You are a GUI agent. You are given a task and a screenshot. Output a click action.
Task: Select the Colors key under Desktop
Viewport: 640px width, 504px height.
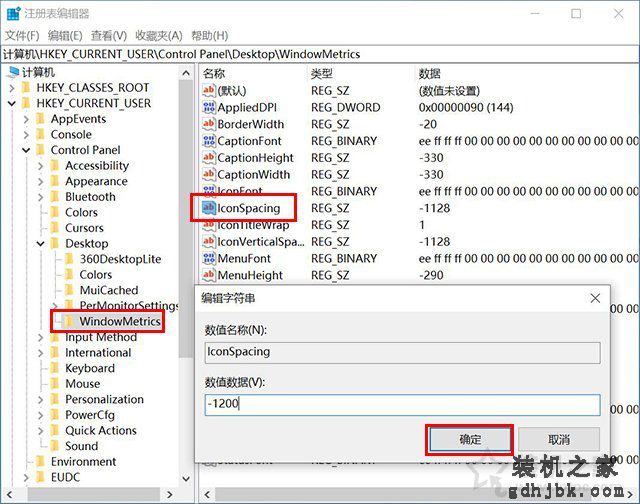[96, 275]
